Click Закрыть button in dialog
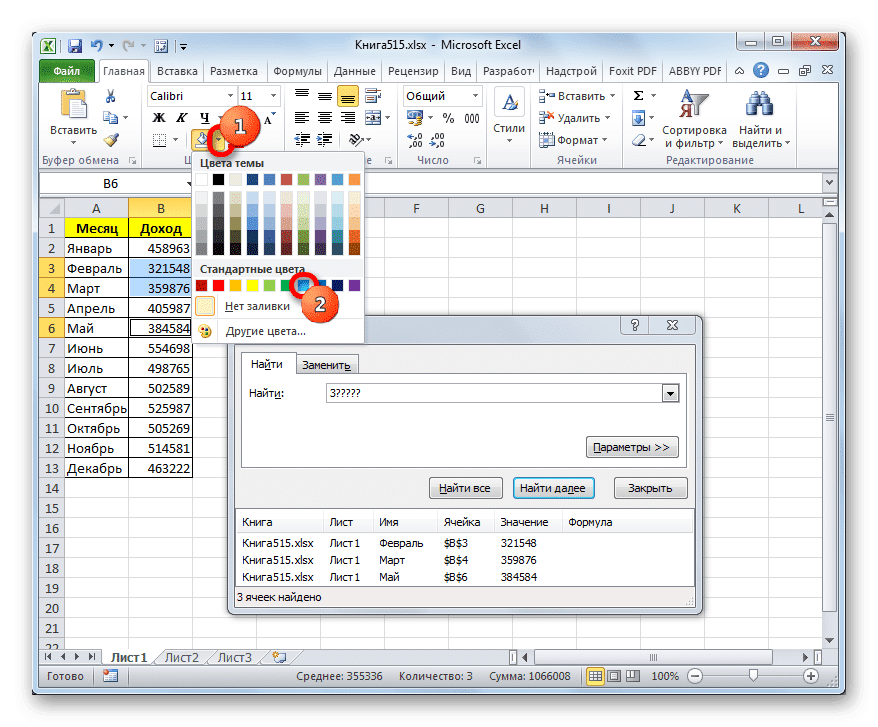Screen dimensions: 878x727 [650, 488]
